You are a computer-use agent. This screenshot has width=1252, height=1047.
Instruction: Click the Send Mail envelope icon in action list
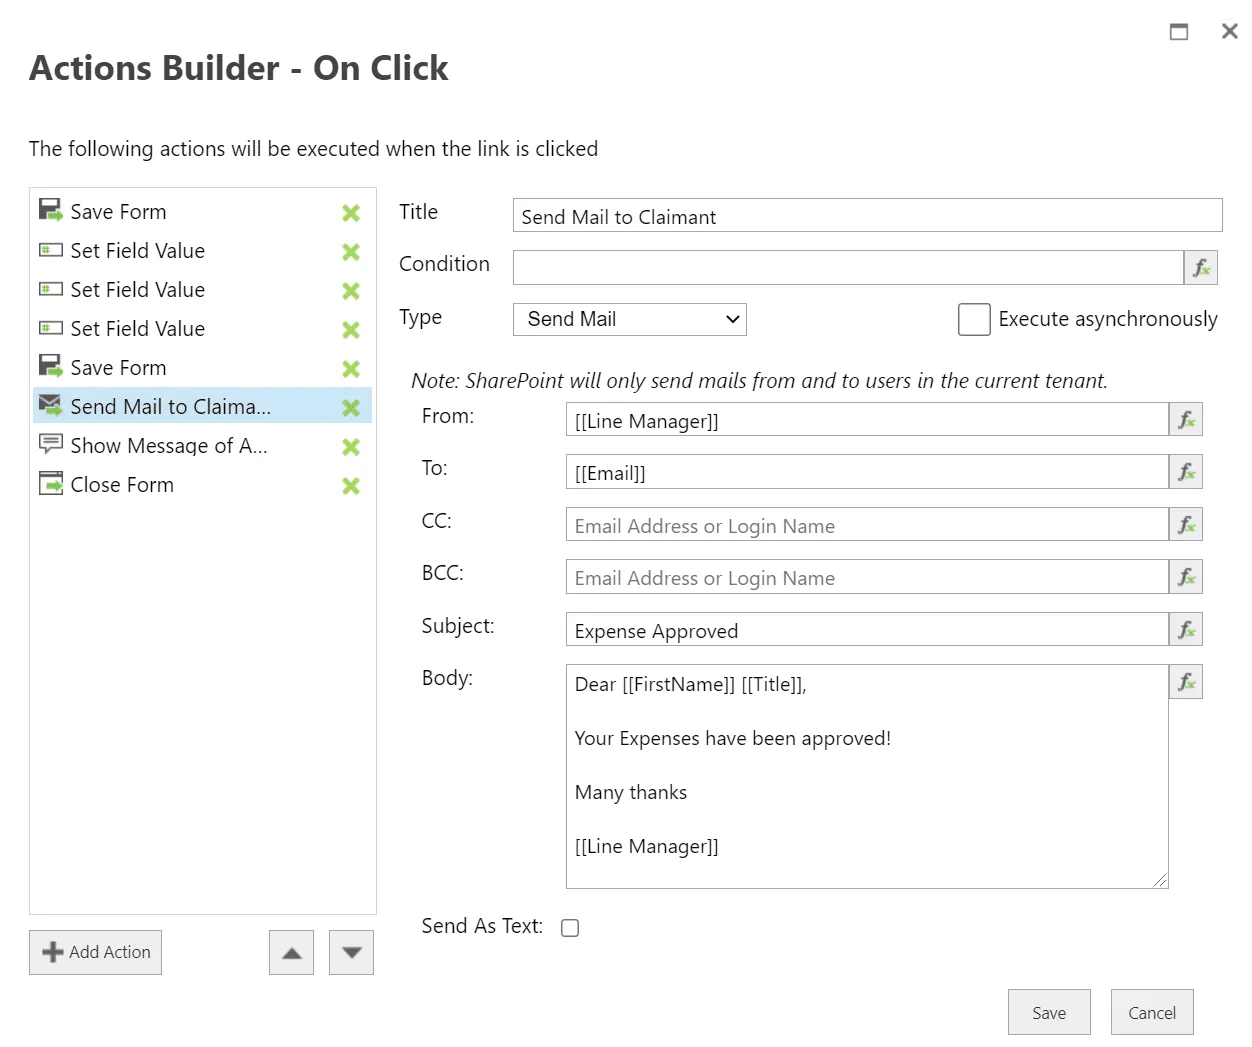pyautogui.click(x=49, y=405)
